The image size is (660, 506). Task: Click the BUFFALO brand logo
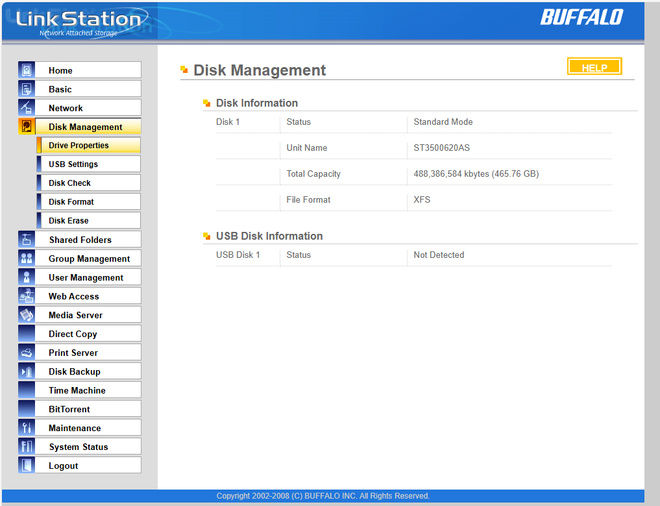582,17
